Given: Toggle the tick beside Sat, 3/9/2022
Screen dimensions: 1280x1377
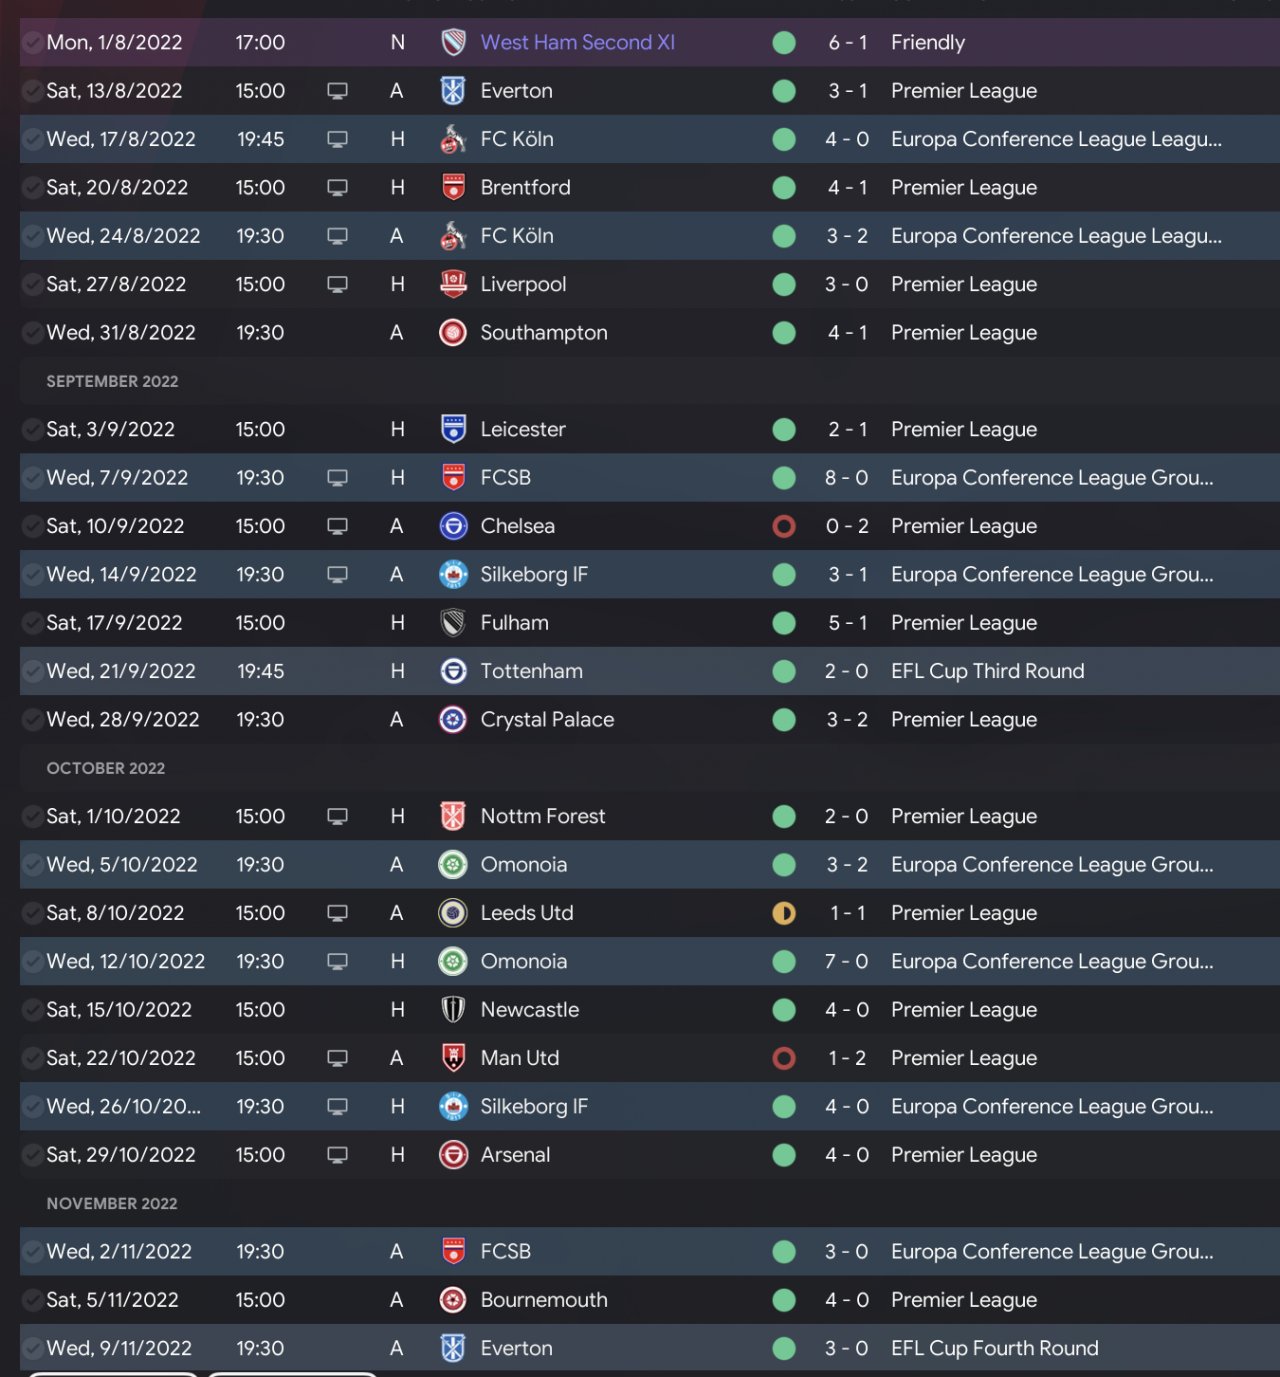Looking at the screenshot, I should 32,430.
